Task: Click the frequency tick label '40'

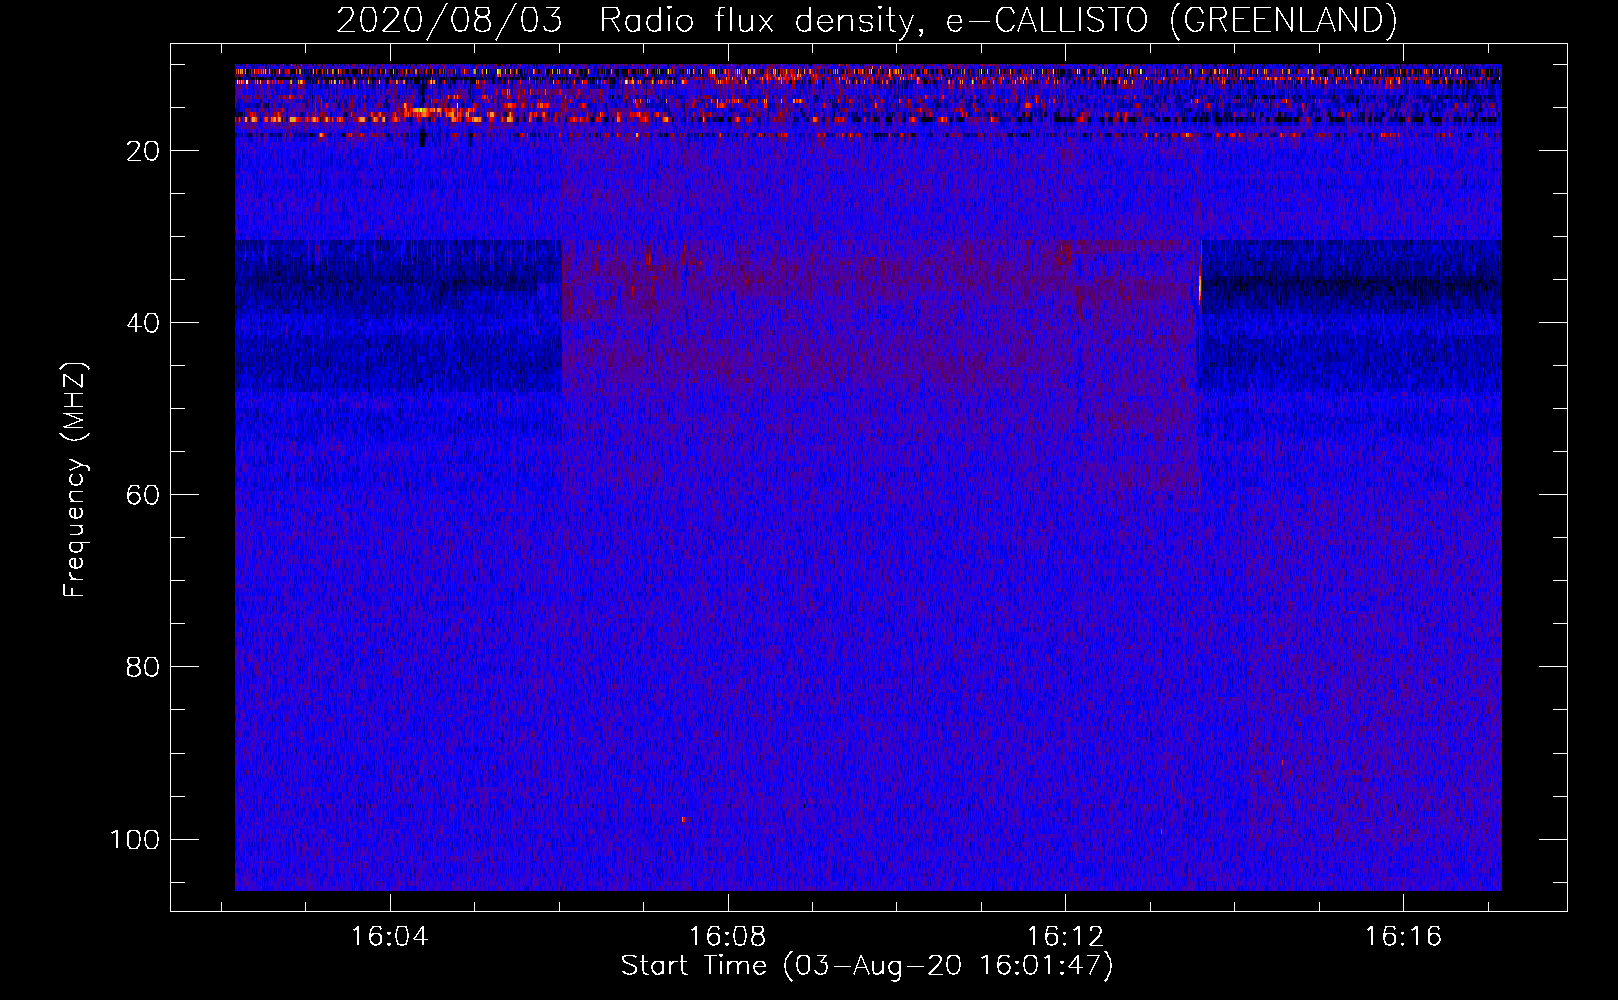Action: (143, 323)
